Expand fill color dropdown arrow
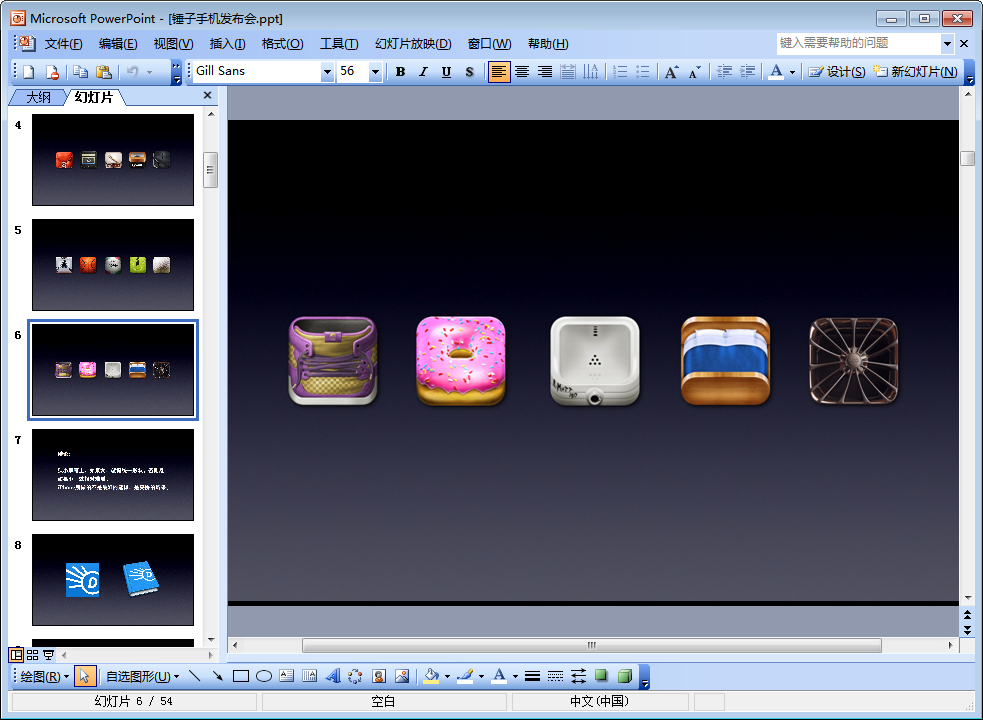Viewport: 983px width, 720px height. (447, 677)
